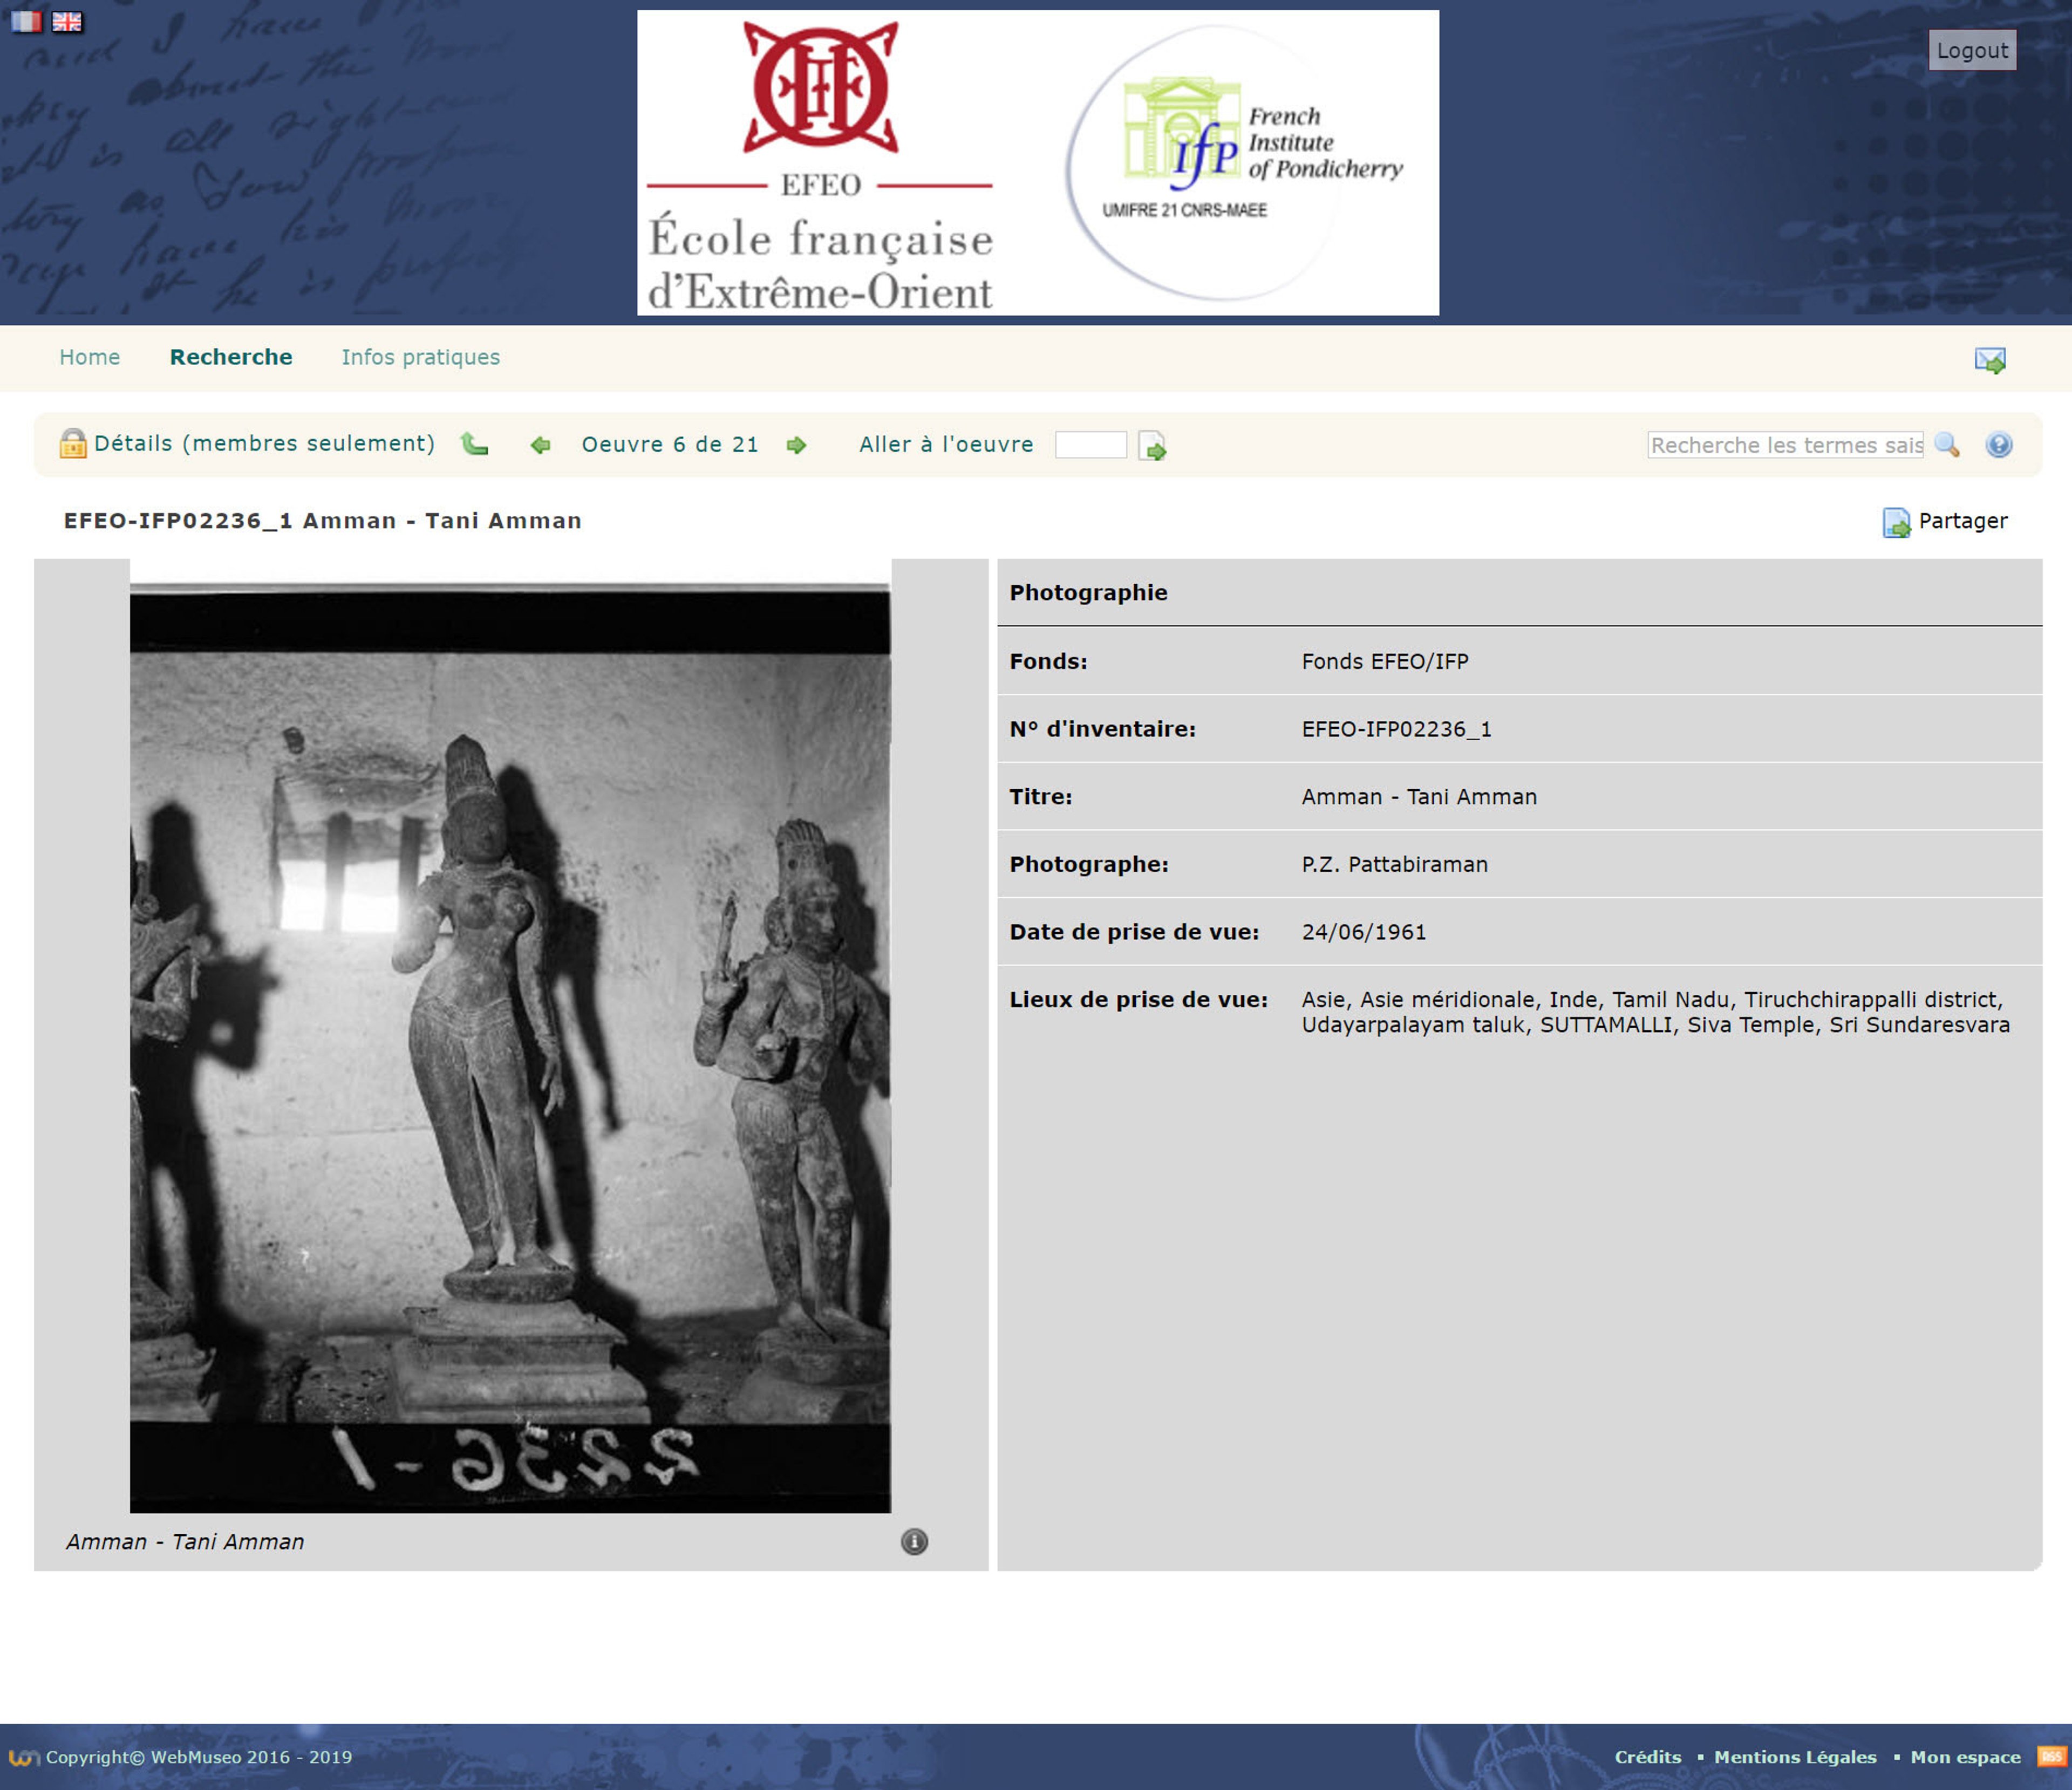
Task: Go to next oeuvre with right arrow
Action: 796,445
